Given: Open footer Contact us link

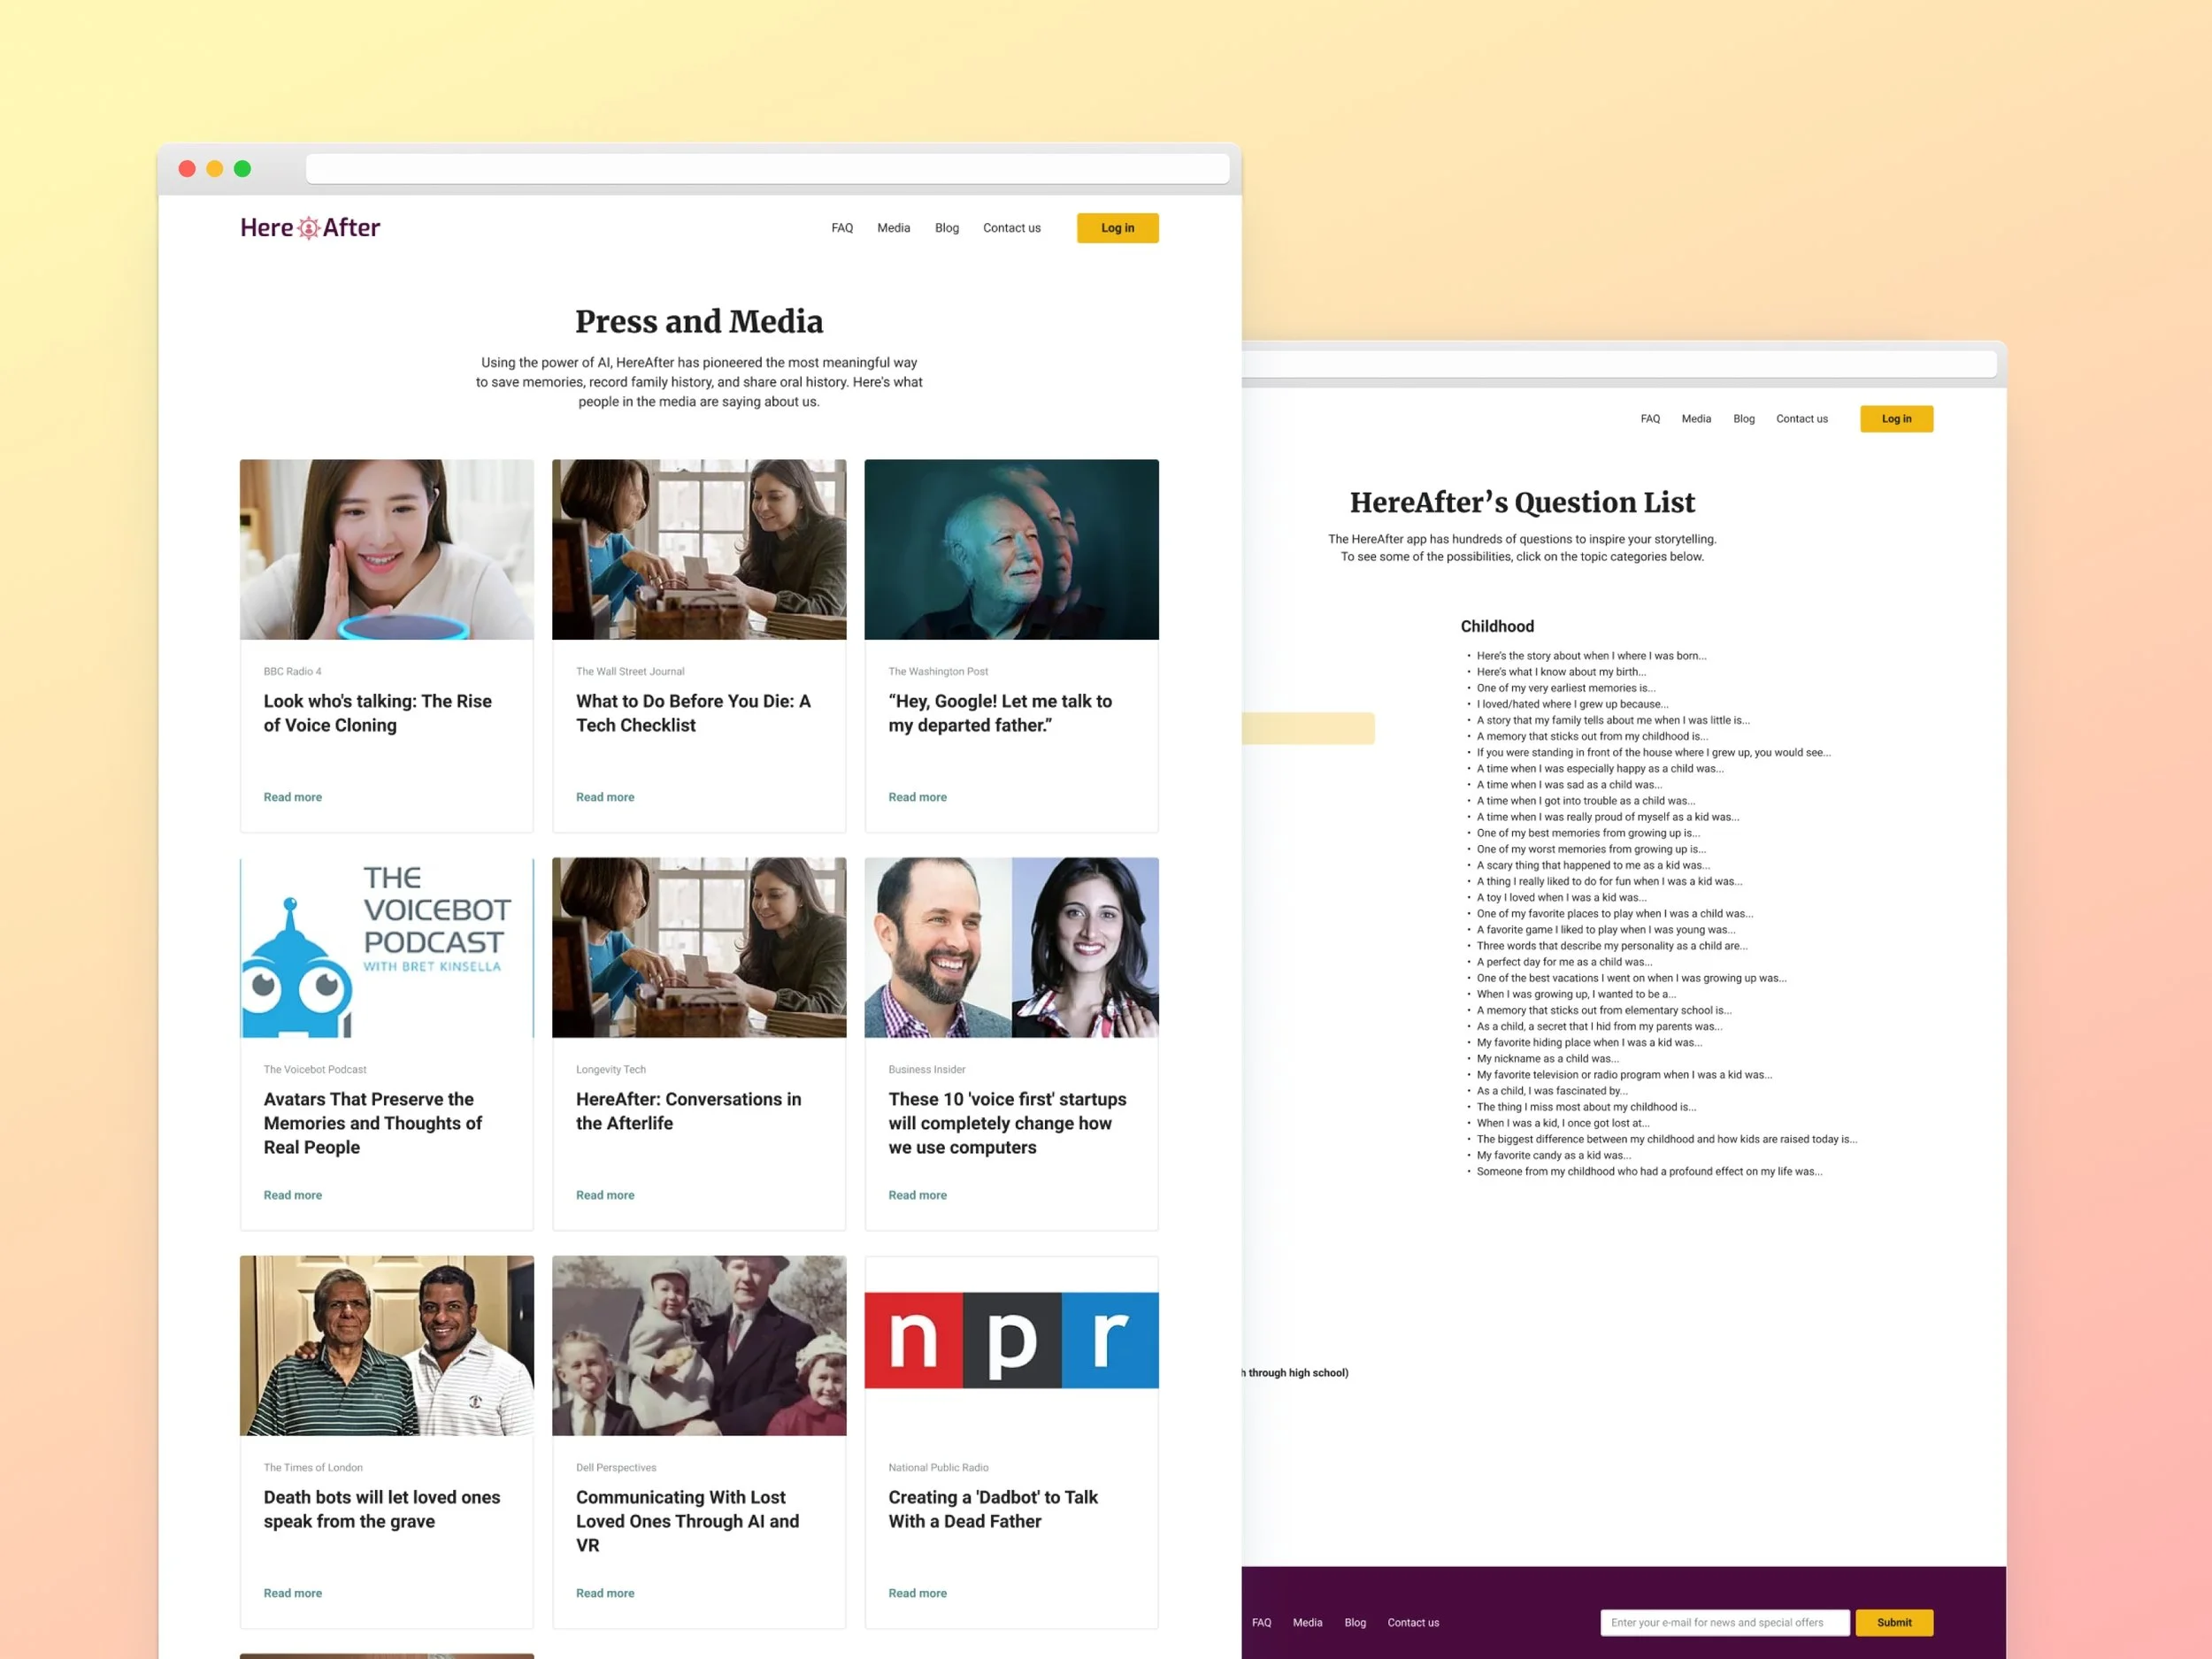Looking at the screenshot, I should click(x=1413, y=1622).
